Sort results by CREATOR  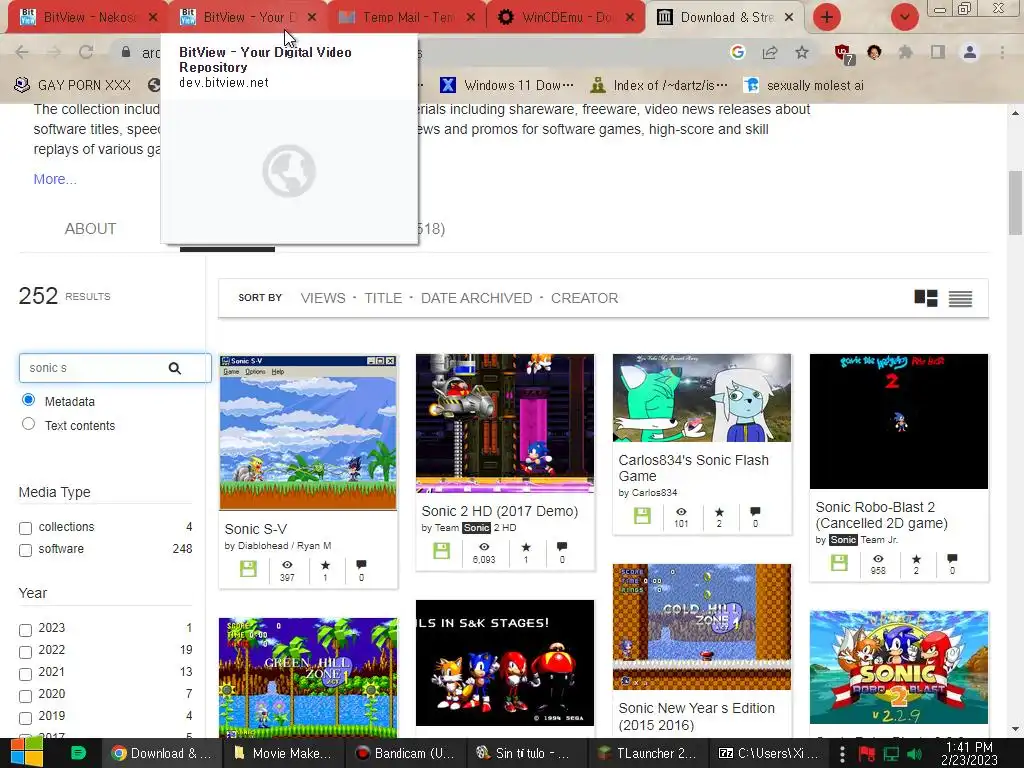click(x=584, y=298)
